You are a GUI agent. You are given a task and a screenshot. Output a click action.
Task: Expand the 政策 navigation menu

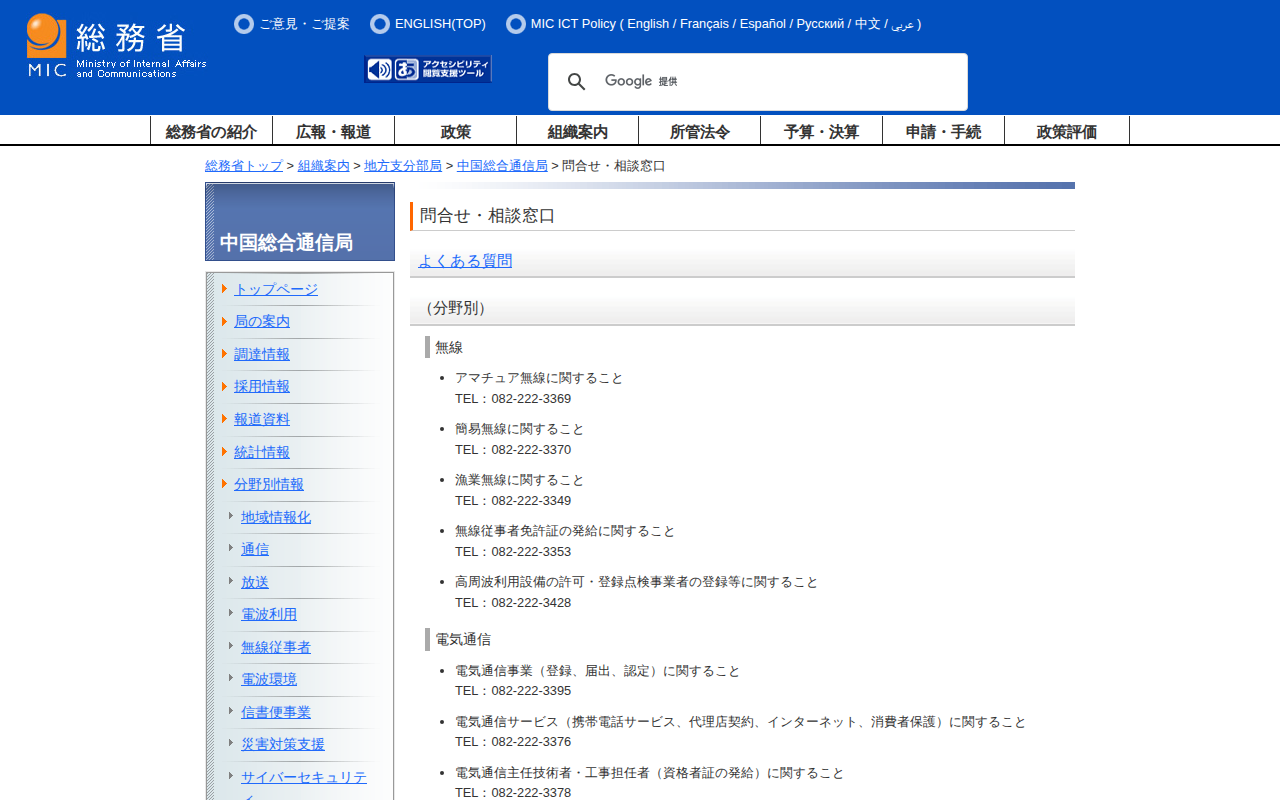click(455, 131)
